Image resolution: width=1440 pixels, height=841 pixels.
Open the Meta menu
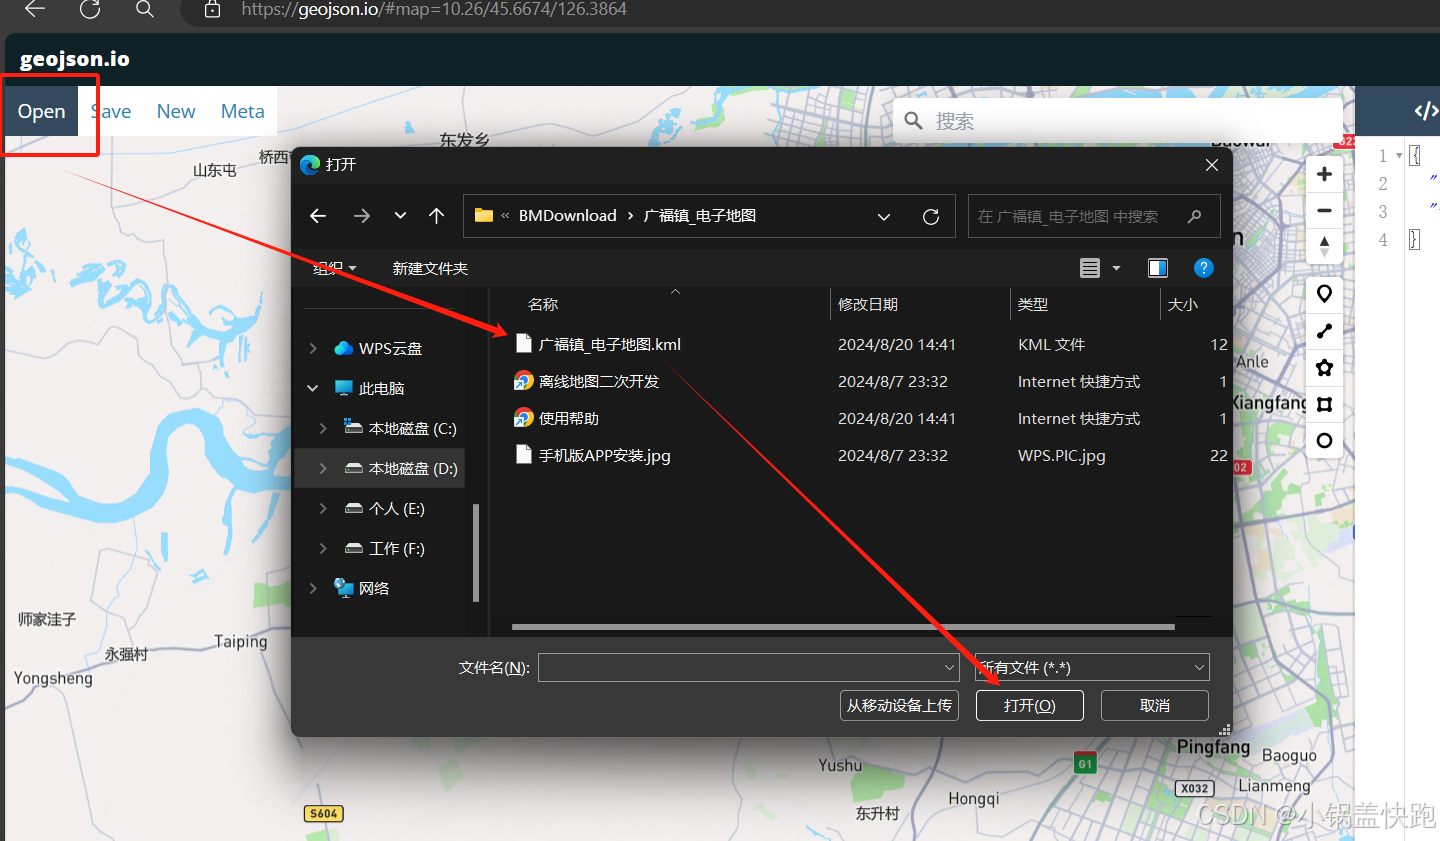243,111
